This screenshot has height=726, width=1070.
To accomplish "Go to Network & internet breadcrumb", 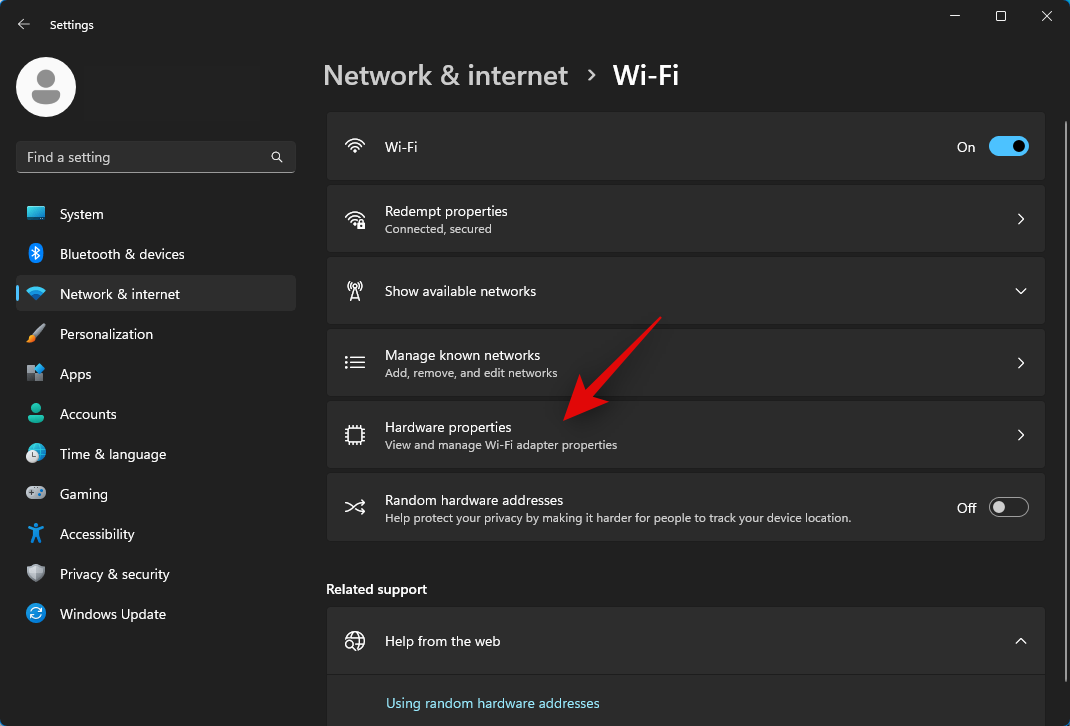I will click(x=445, y=75).
